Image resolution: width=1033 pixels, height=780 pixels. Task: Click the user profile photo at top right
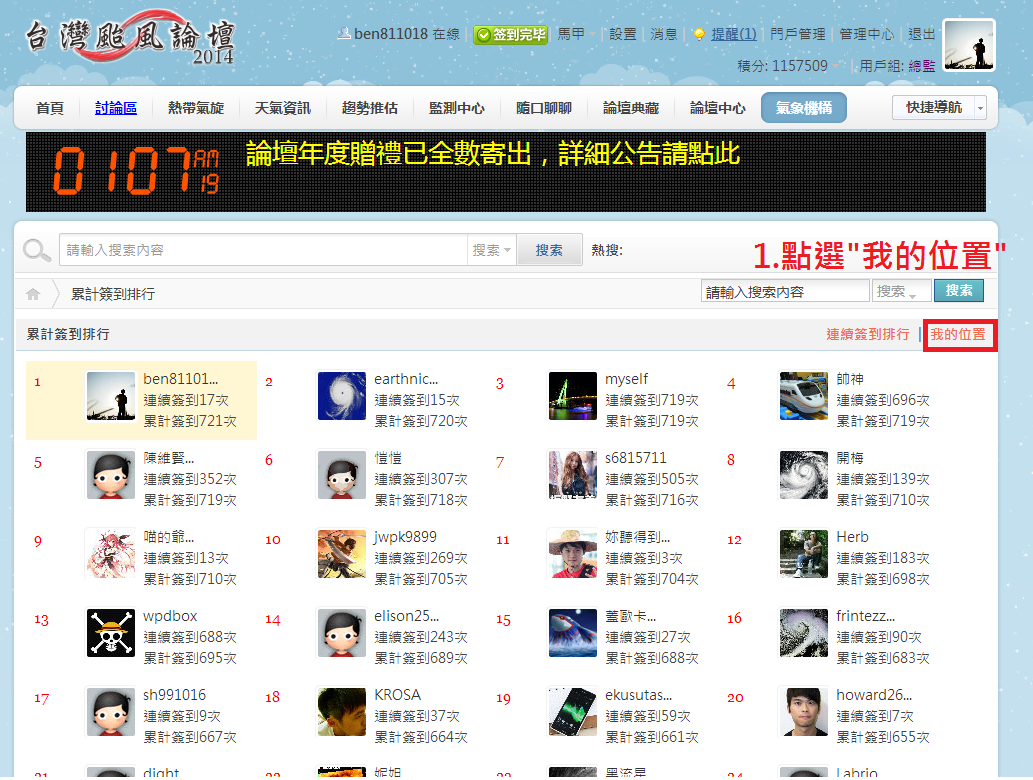click(x=968, y=45)
